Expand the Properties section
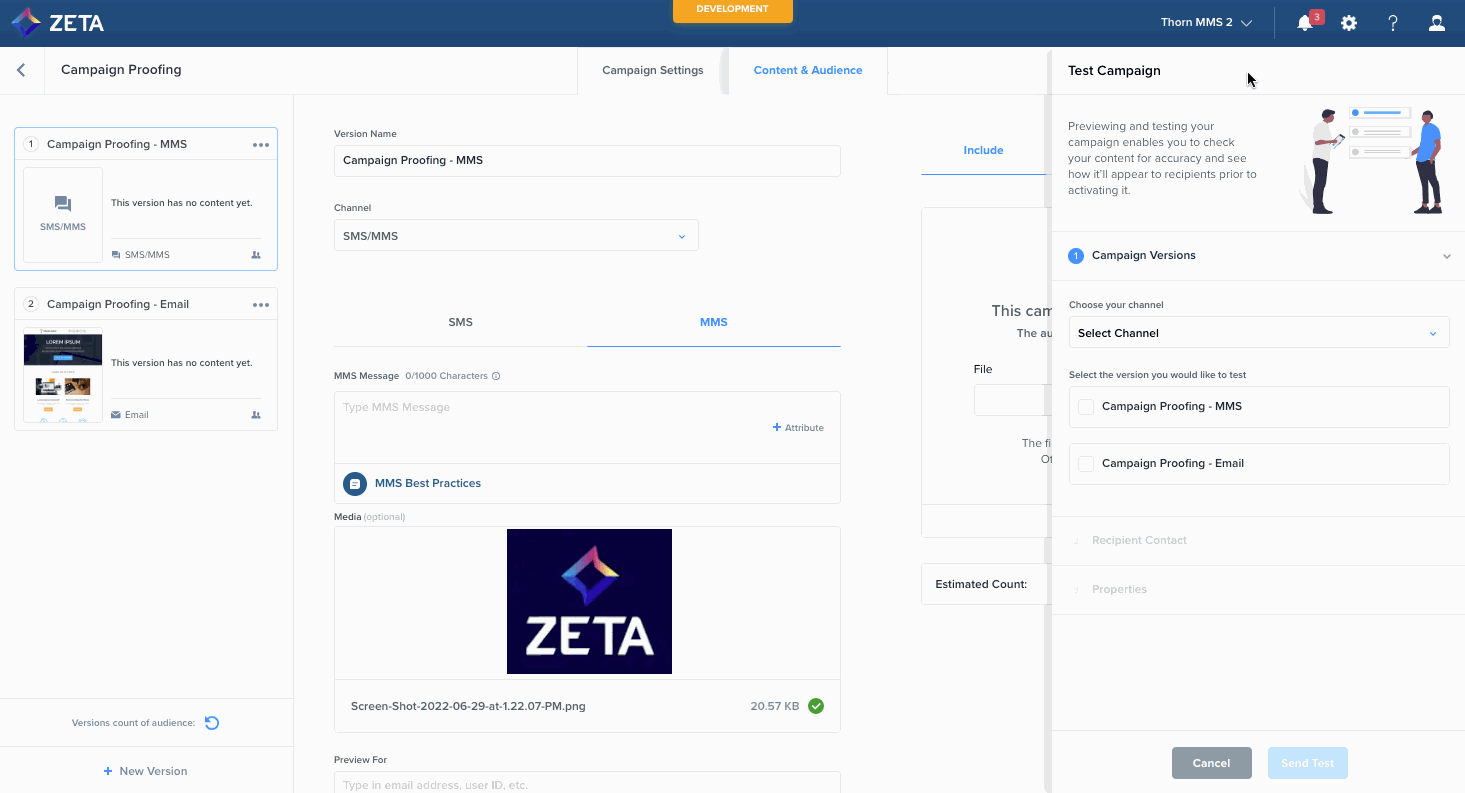The width and height of the screenshot is (1465, 793). tap(1119, 589)
